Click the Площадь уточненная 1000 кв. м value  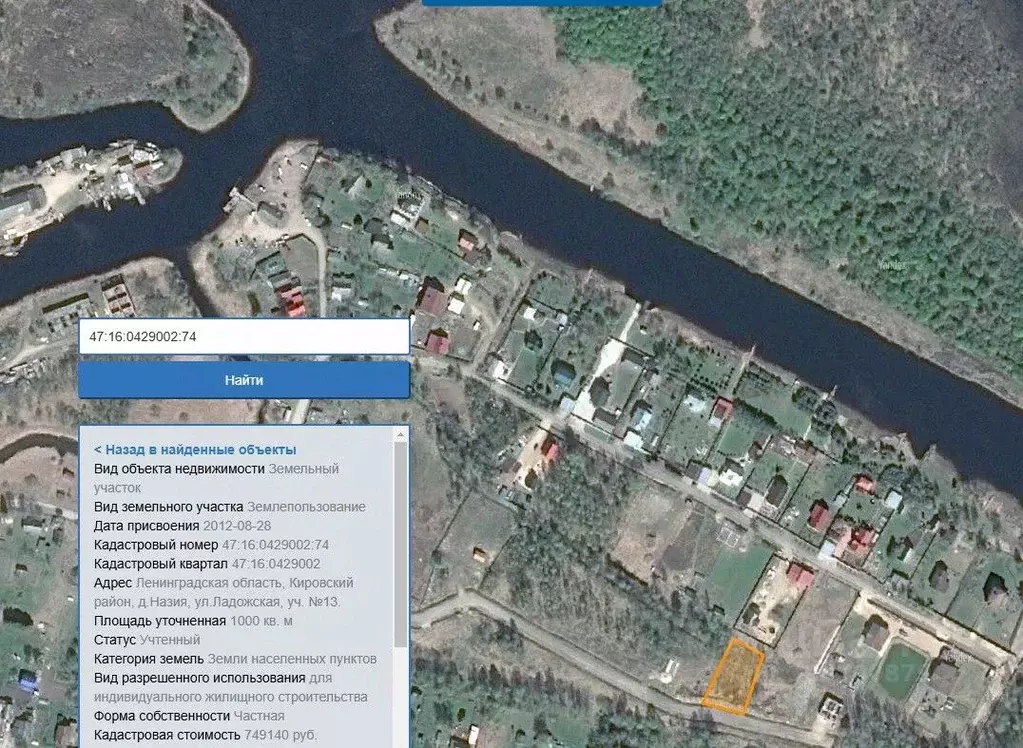pos(261,621)
